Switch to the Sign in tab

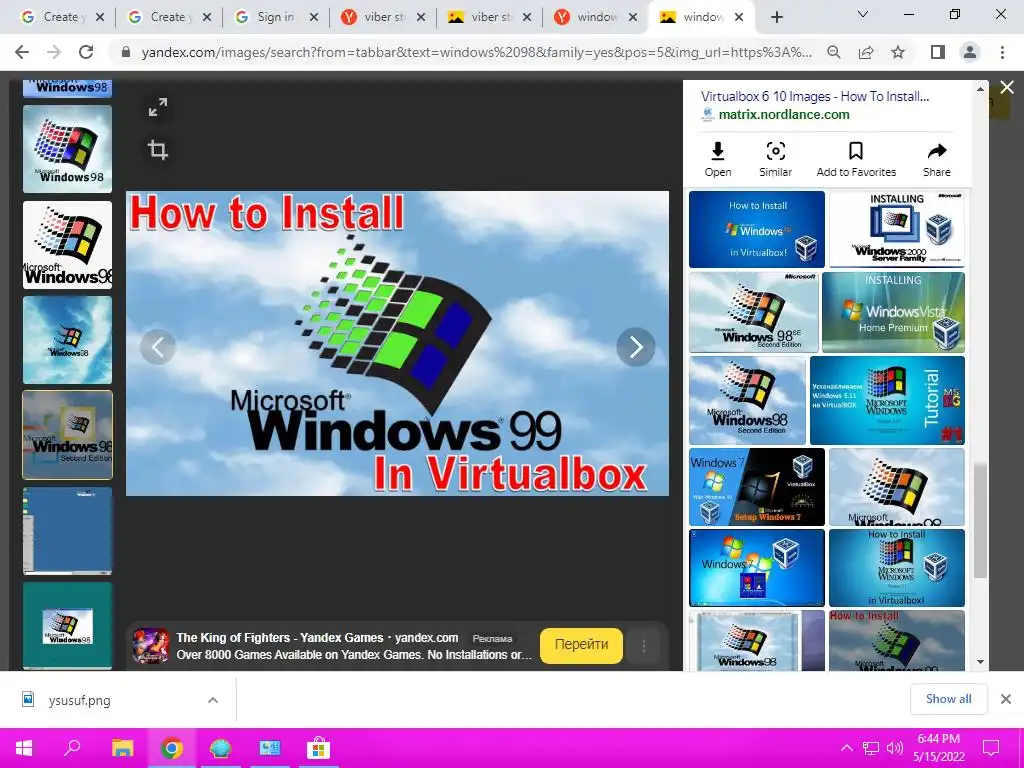point(275,17)
